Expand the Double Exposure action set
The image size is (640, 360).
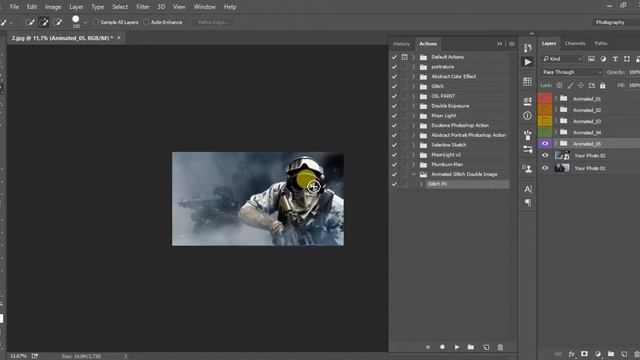tap(413, 106)
